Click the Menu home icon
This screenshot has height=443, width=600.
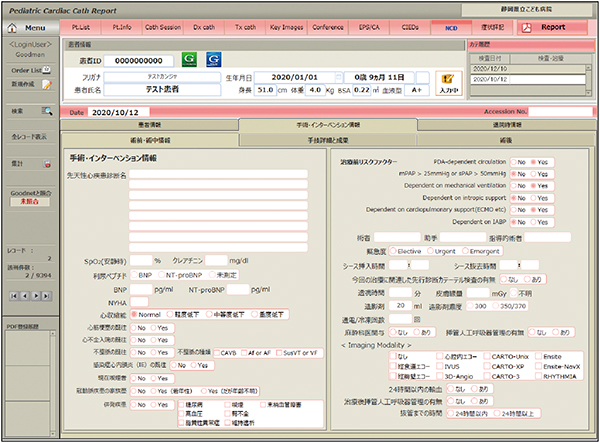click(x=13, y=26)
